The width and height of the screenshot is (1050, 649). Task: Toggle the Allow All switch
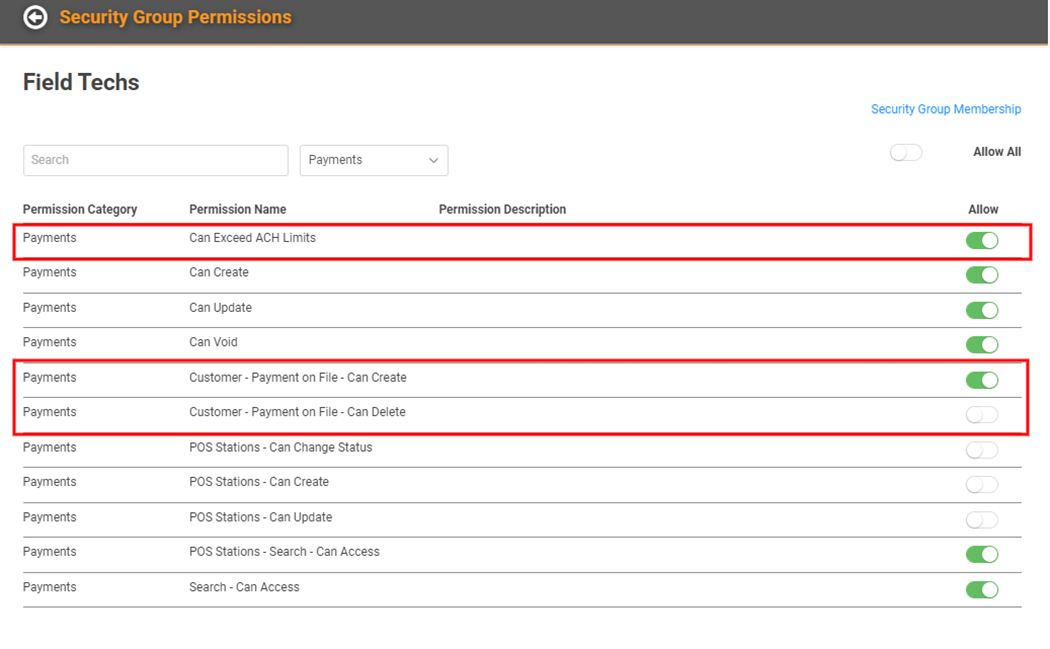click(906, 152)
